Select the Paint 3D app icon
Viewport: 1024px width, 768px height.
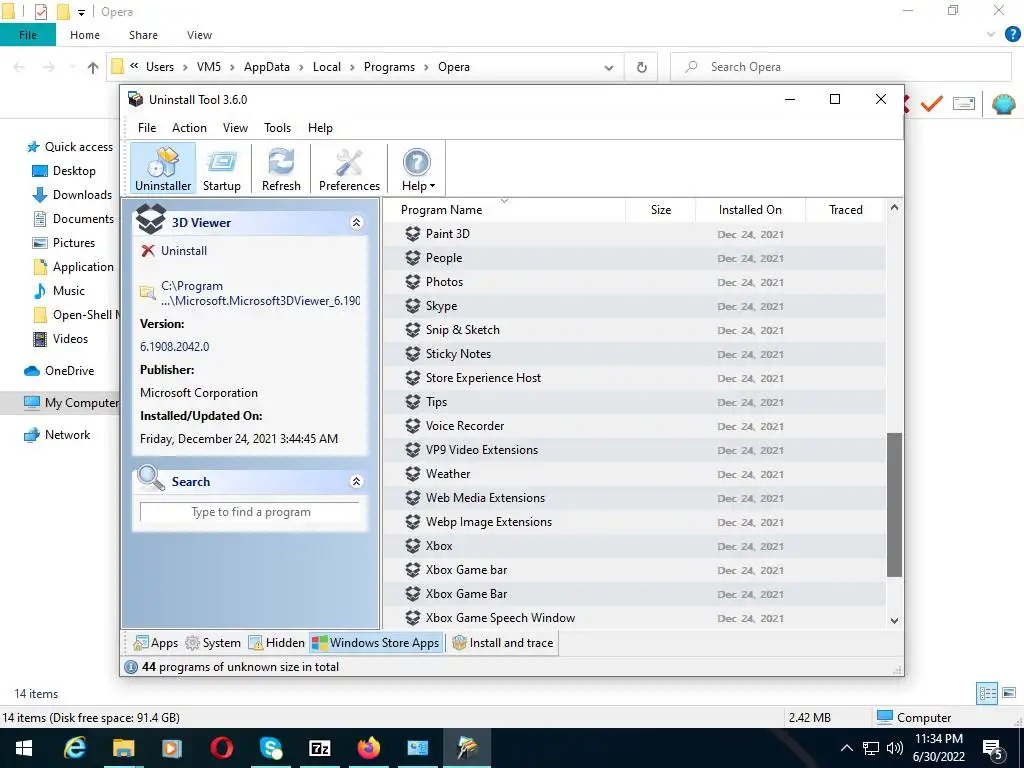click(x=413, y=234)
